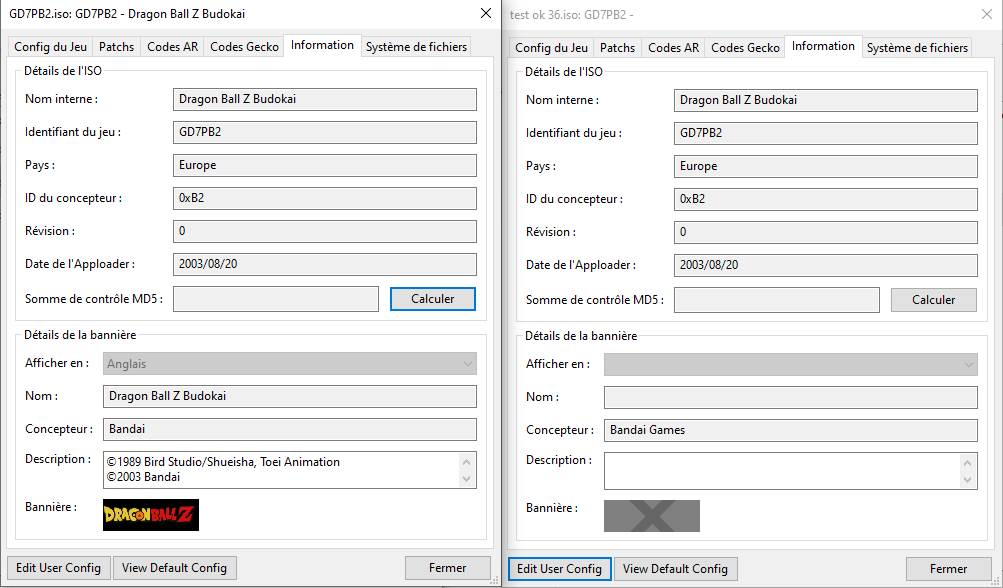Click Révision field in GD7PB2.iso window
Screen dimensions: 1003x588
(324, 232)
